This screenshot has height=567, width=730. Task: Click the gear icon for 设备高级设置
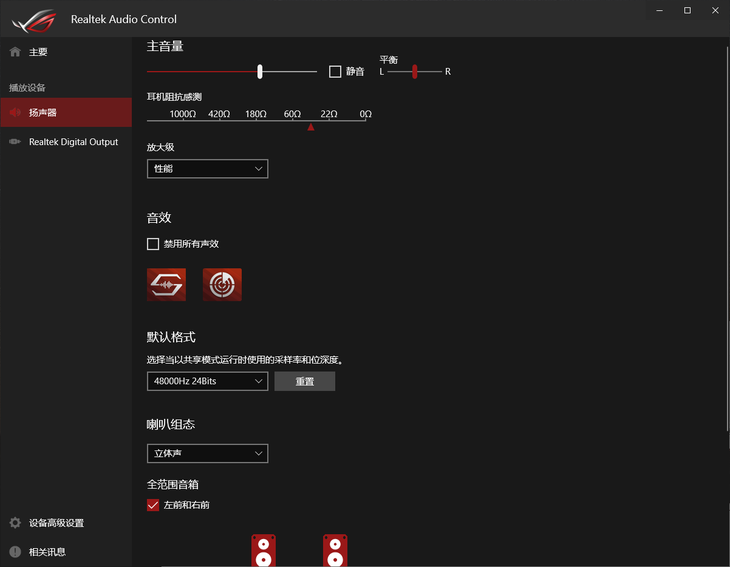(15, 523)
